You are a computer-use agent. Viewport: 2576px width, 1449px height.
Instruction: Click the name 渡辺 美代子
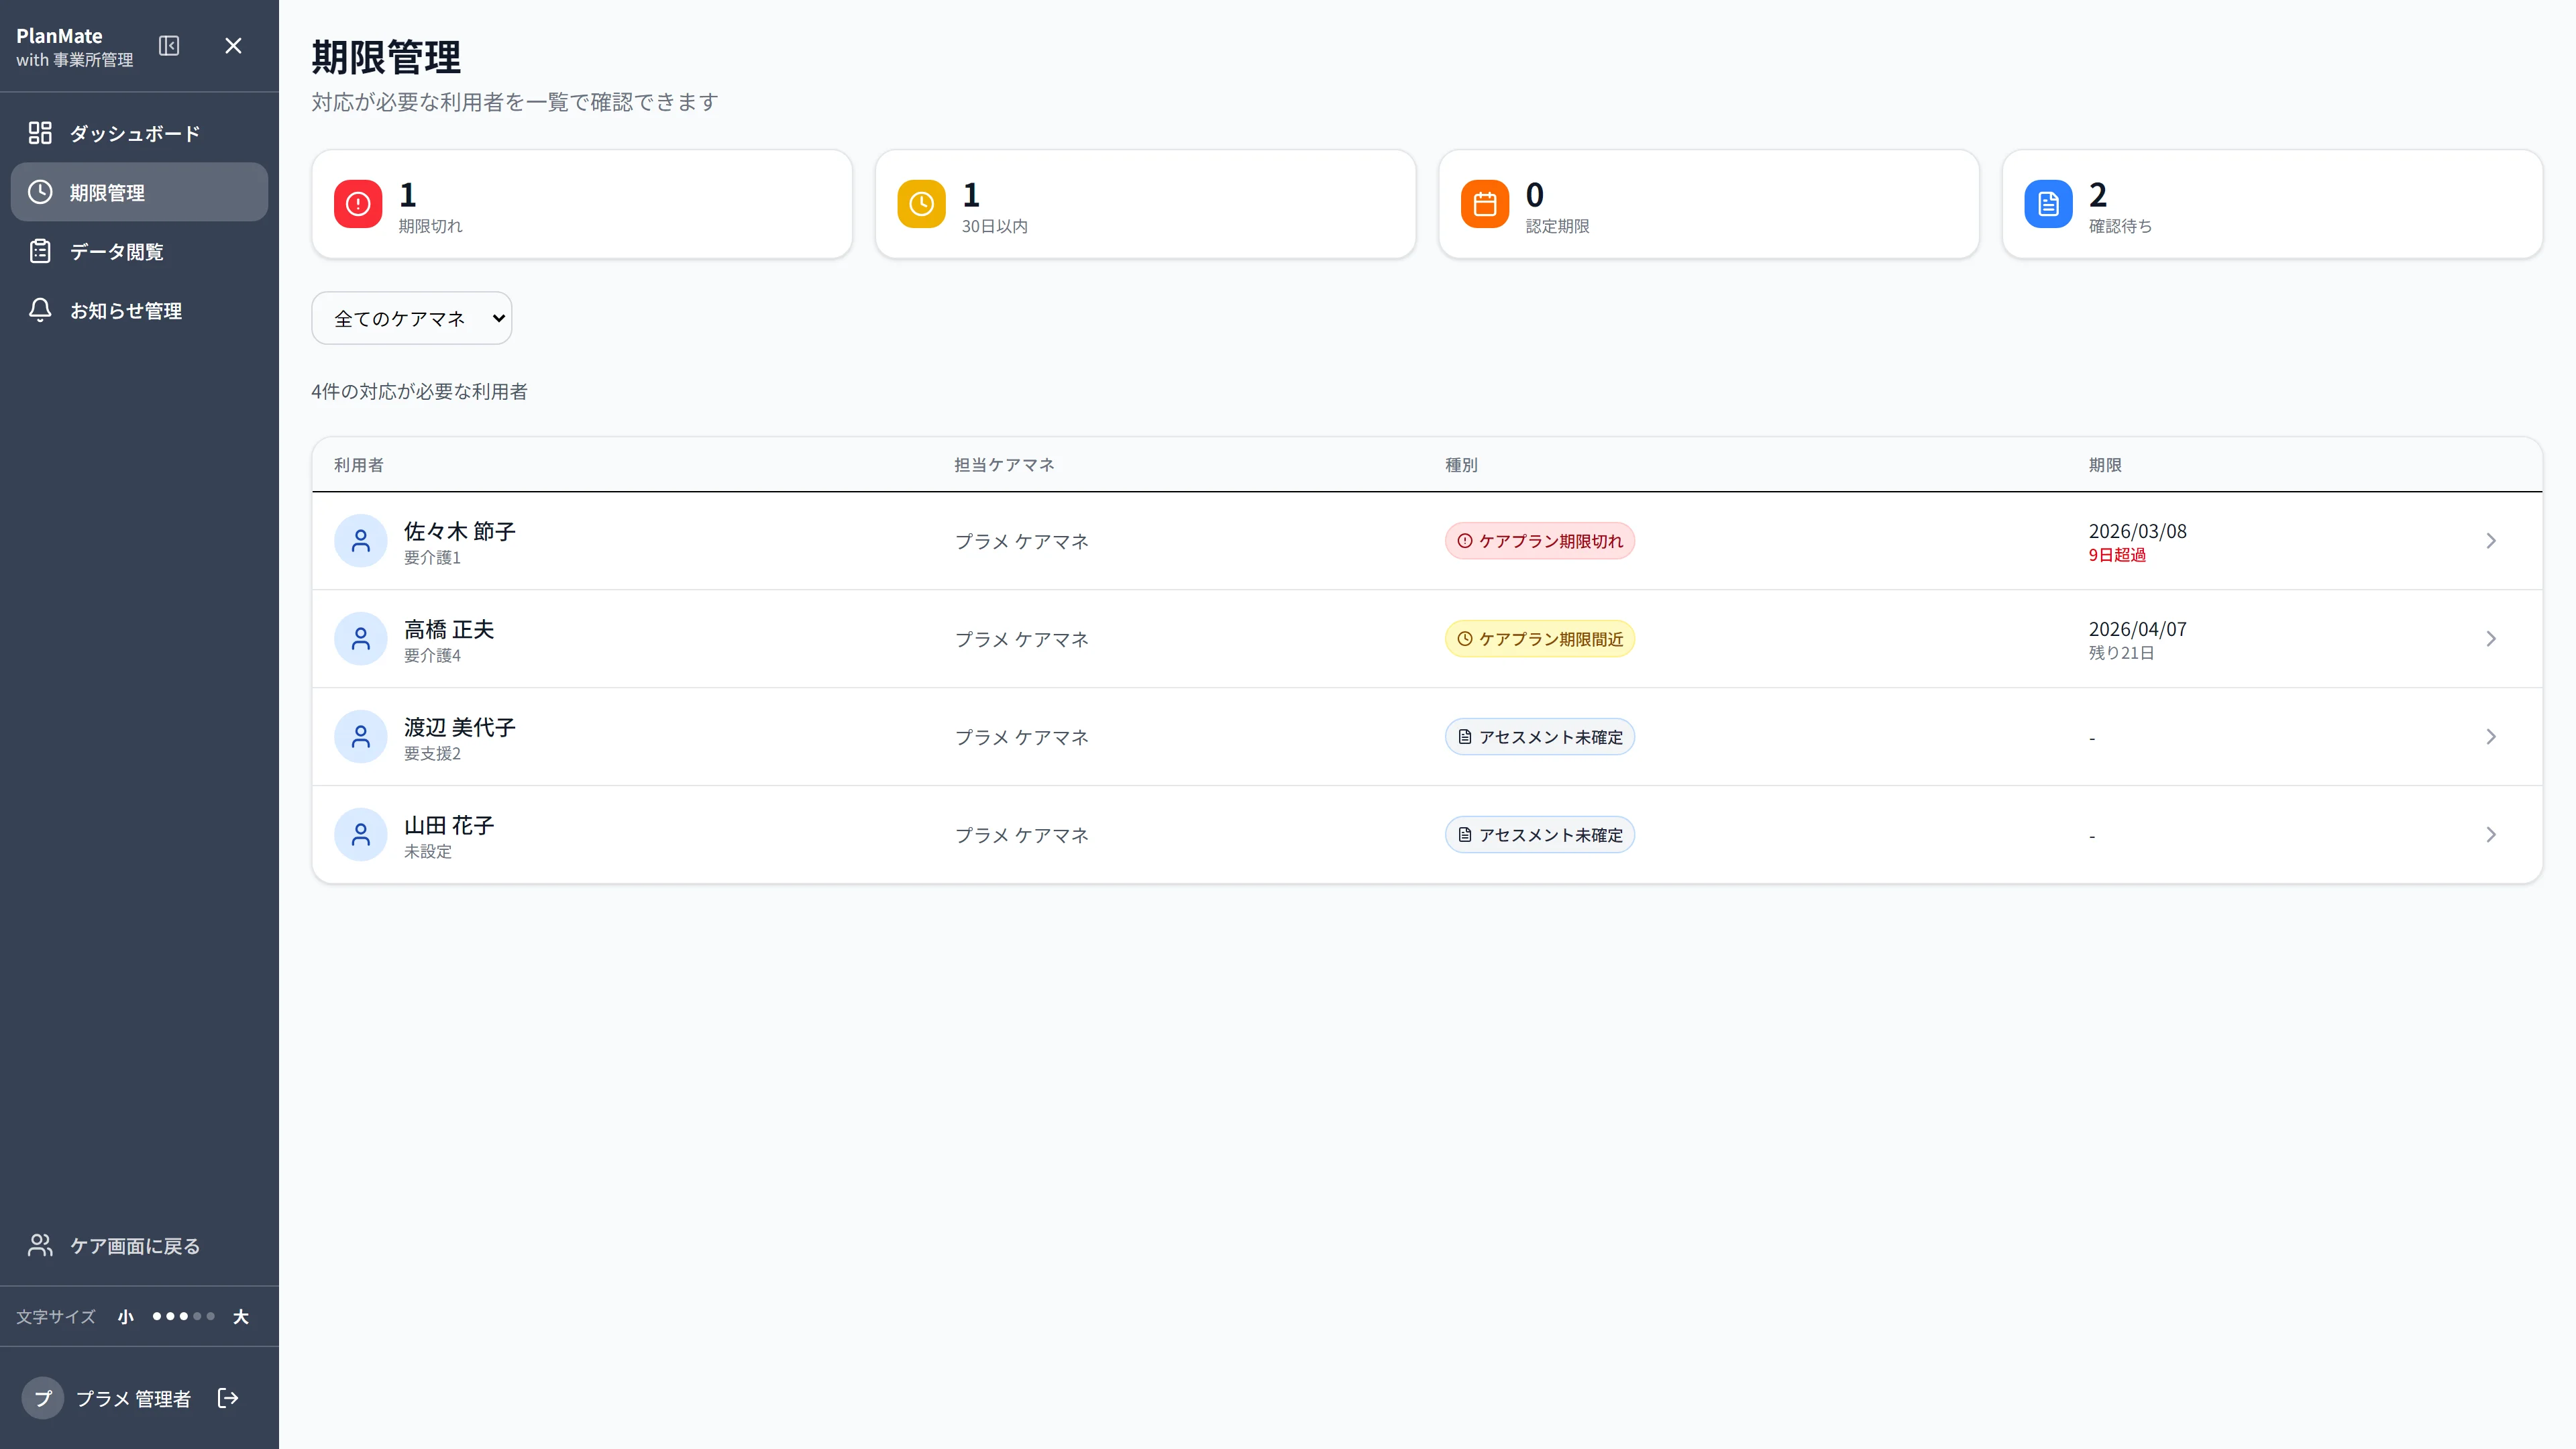pos(460,727)
